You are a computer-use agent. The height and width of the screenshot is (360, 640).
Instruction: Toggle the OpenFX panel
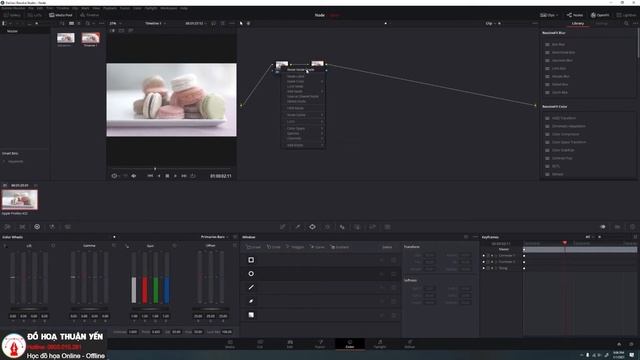[600, 15]
